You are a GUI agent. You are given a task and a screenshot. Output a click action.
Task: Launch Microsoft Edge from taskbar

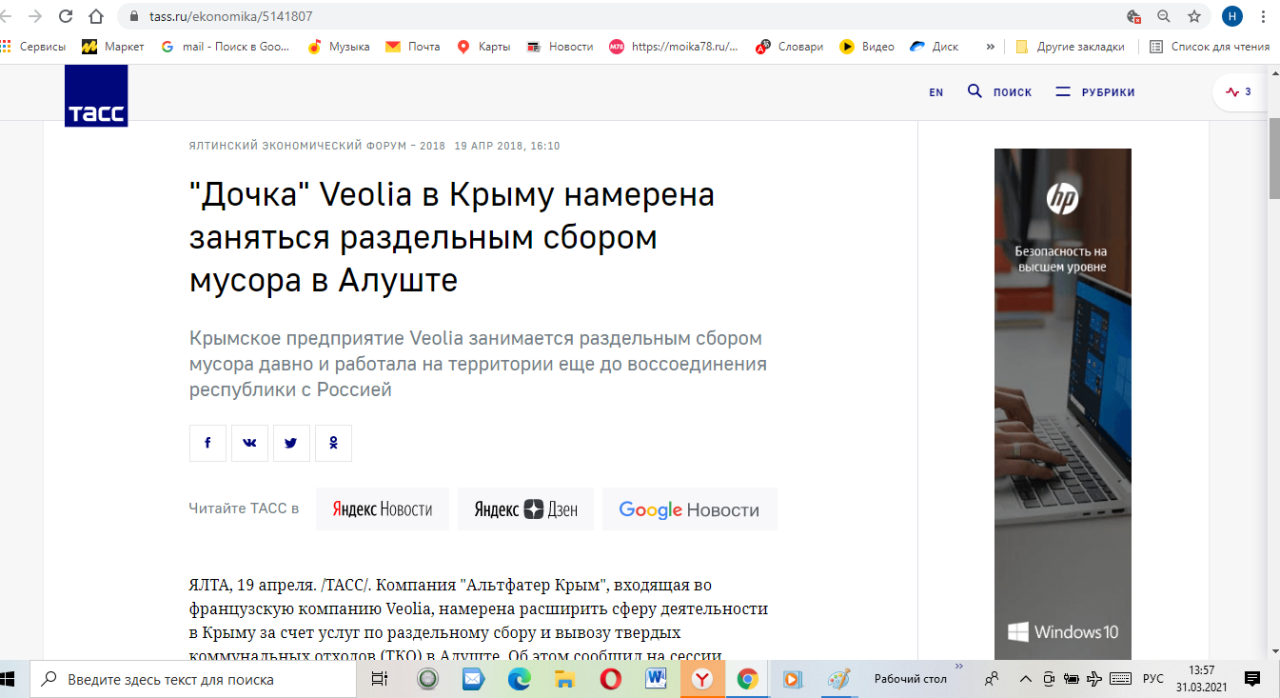pos(519,679)
